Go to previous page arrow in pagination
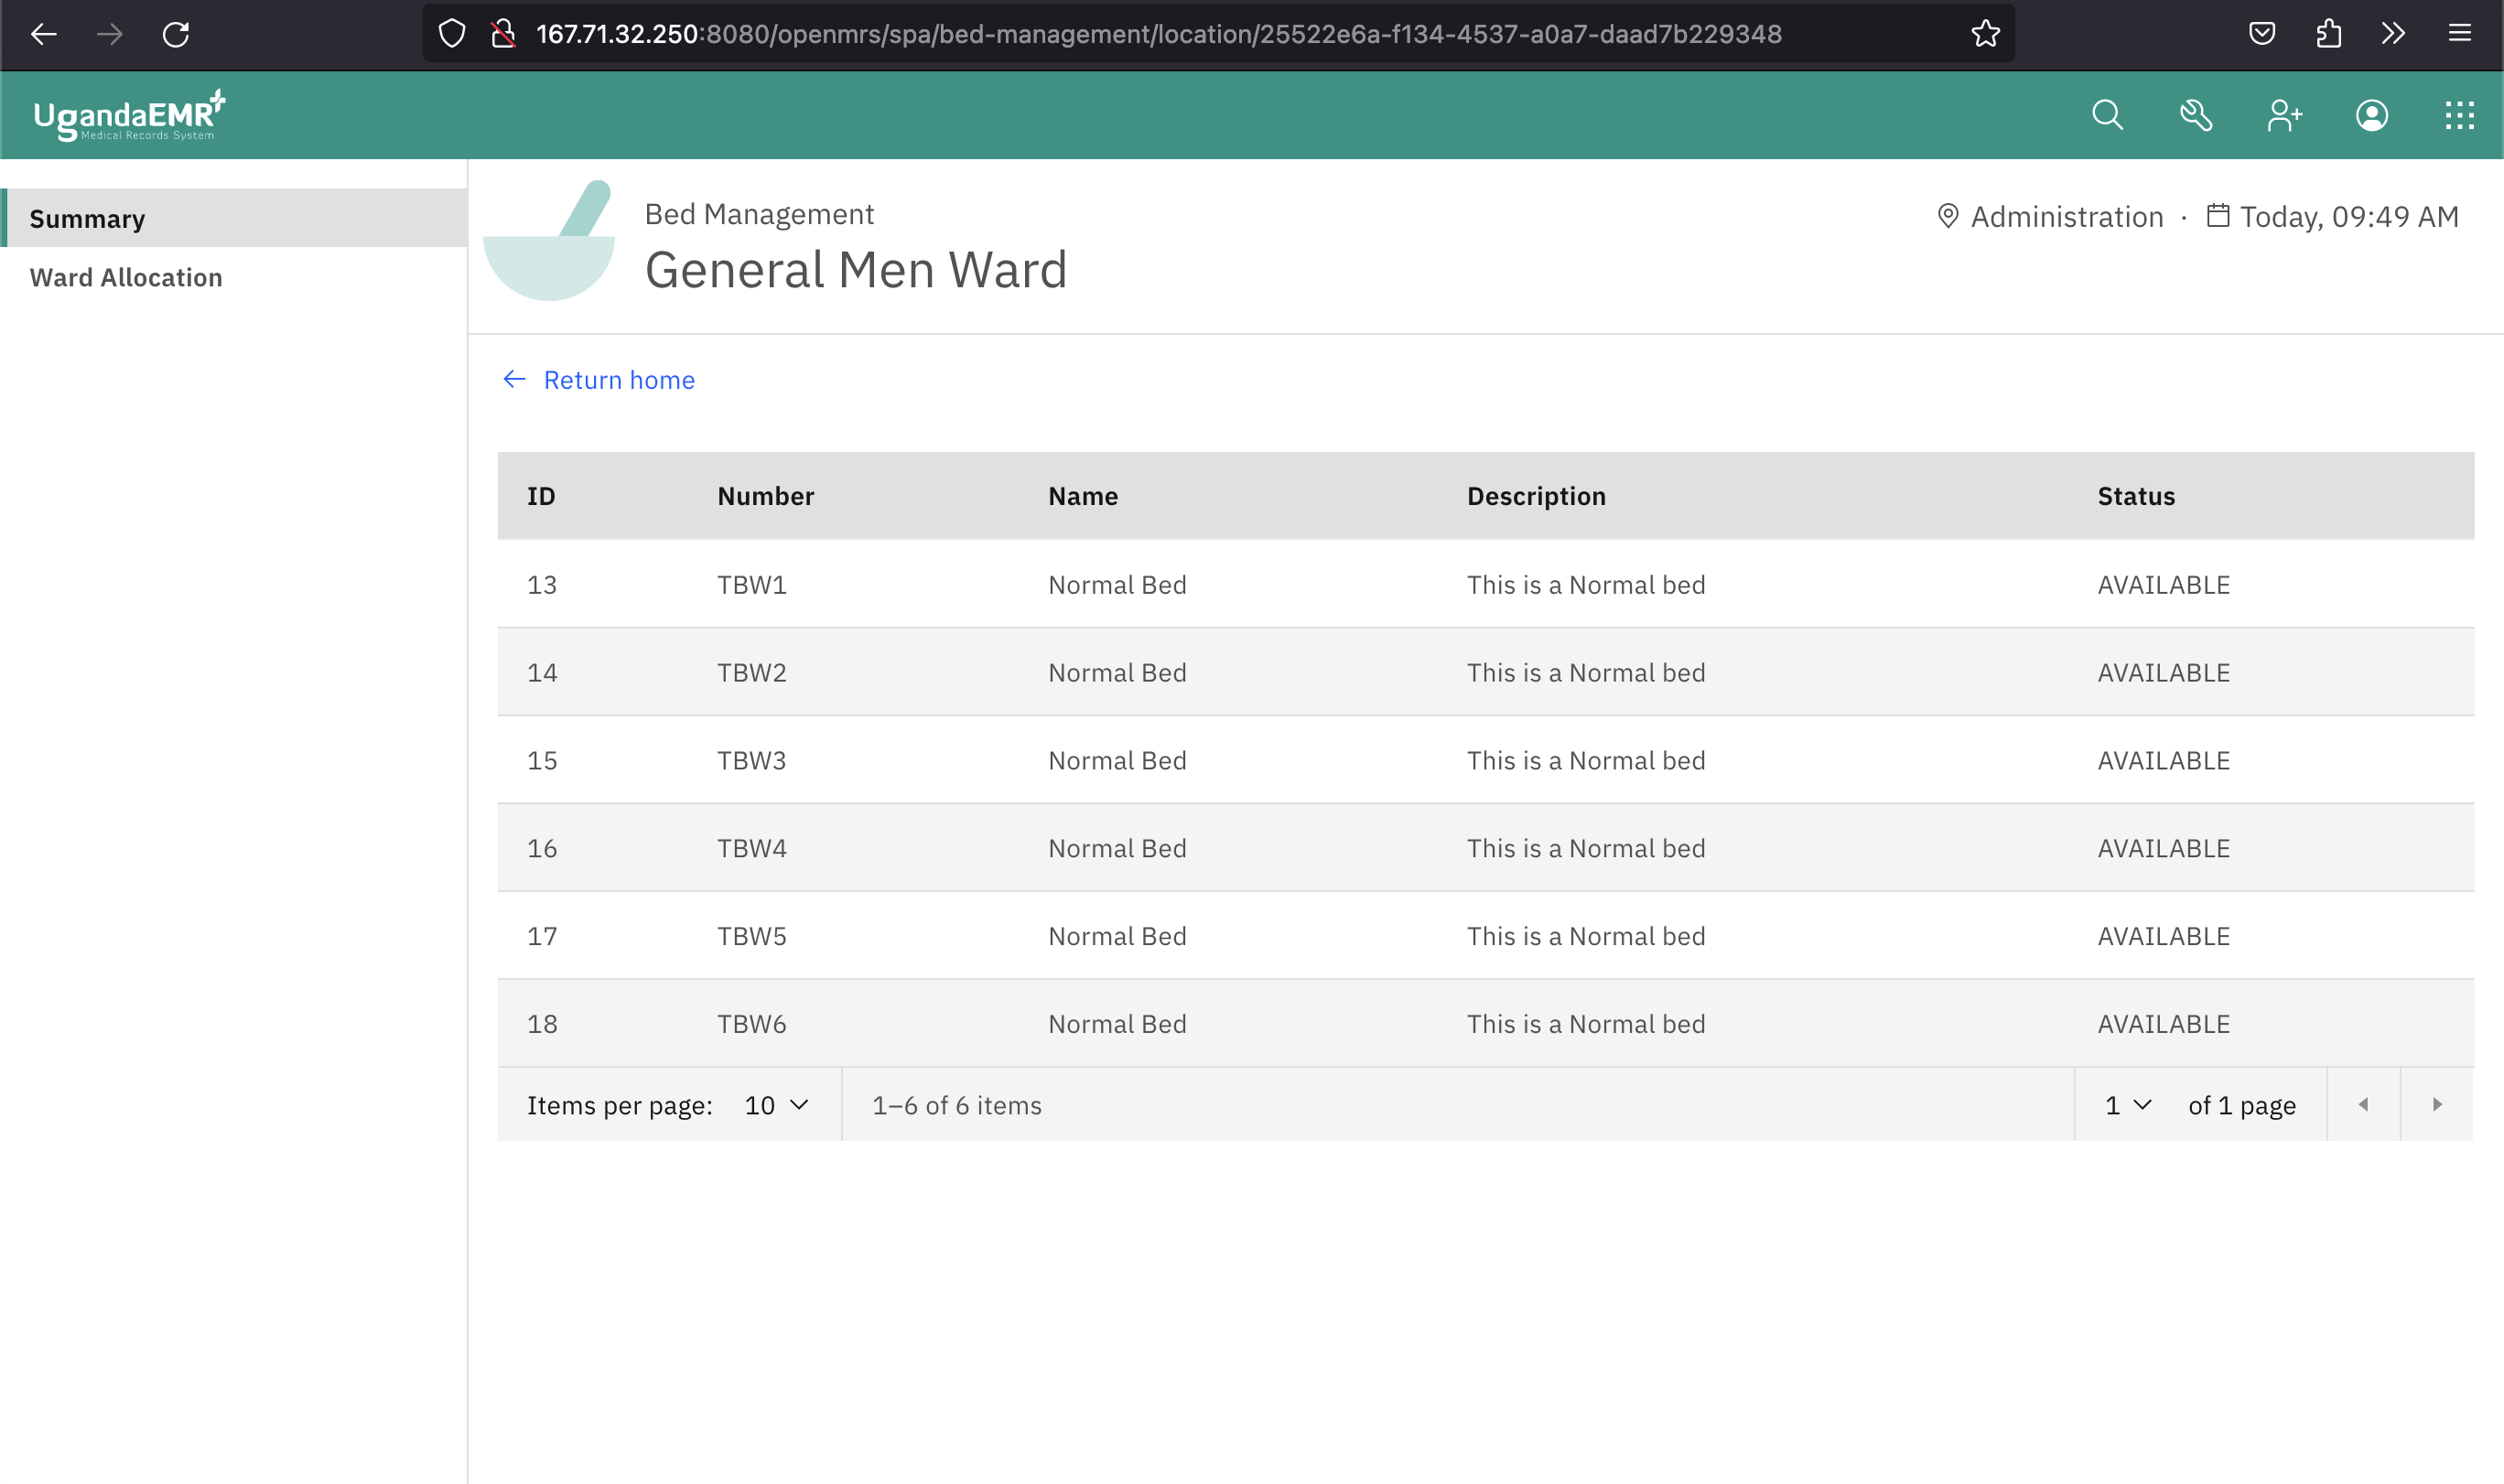 2364,1105
